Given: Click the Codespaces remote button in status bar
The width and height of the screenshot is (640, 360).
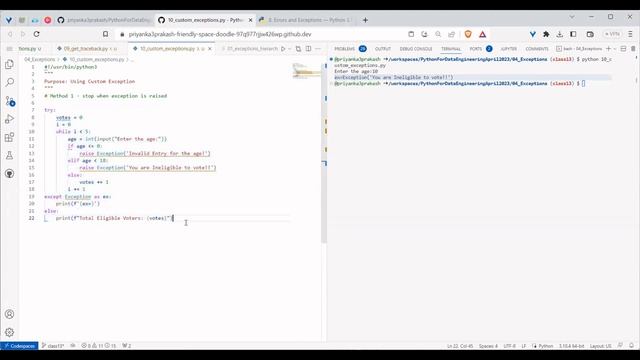Looking at the screenshot, I should (19, 346).
